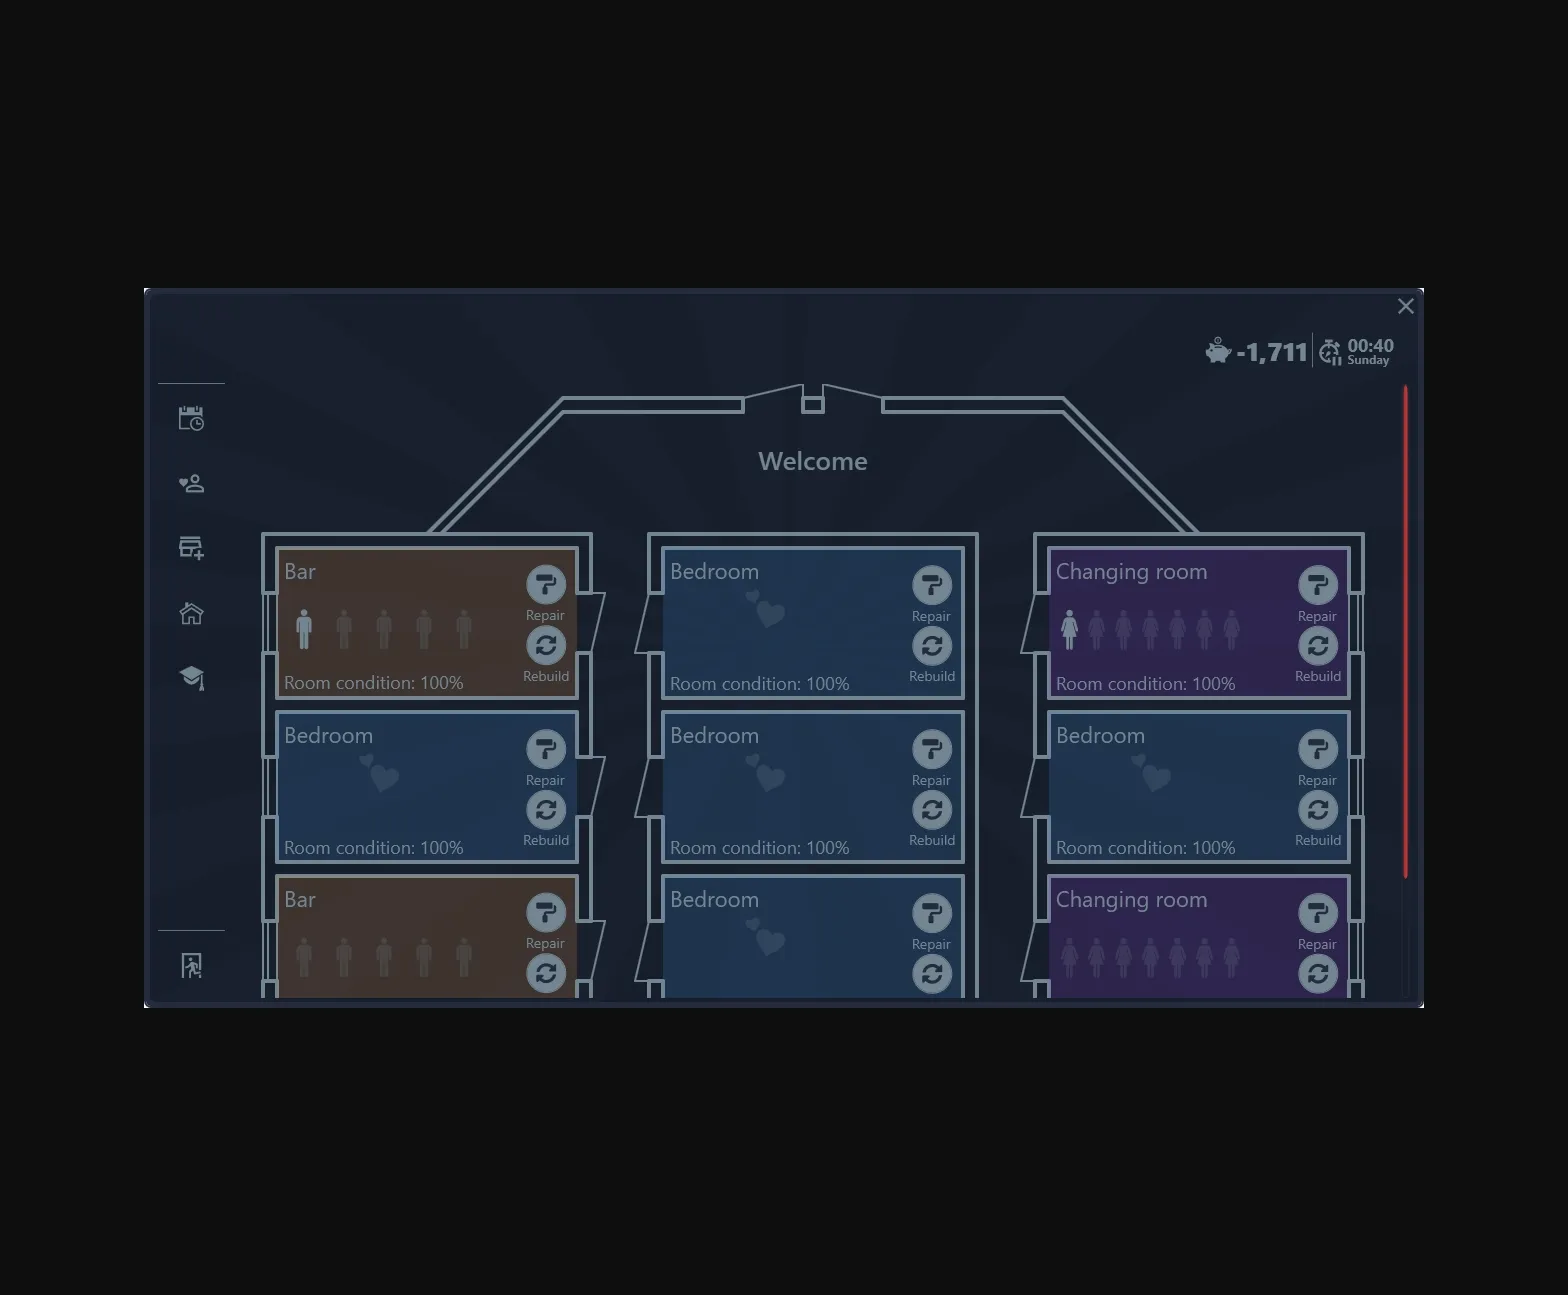This screenshot has width=1568, height=1295.
Task: Repair the Bedroom between the Changing rooms
Action: point(1317,749)
